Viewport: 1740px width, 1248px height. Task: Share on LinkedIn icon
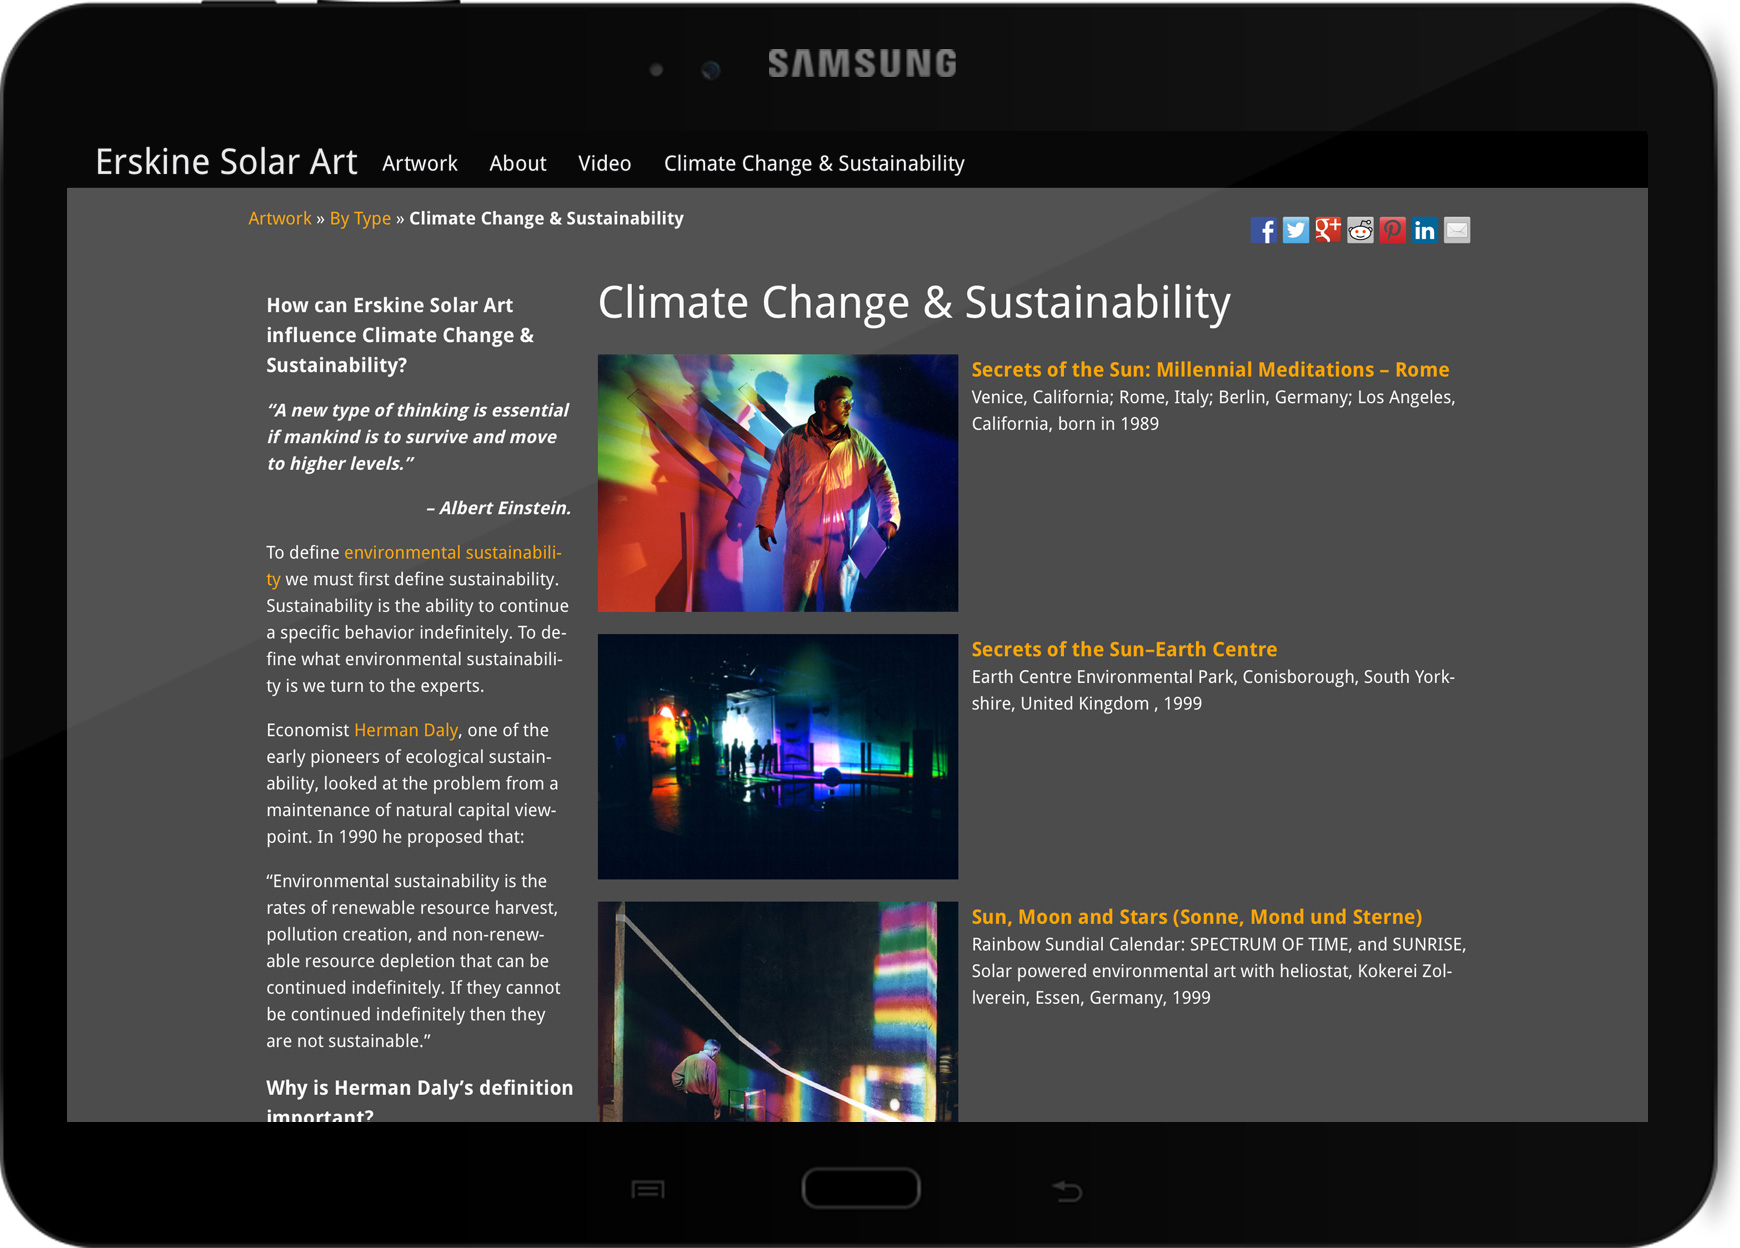click(1424, 231)
